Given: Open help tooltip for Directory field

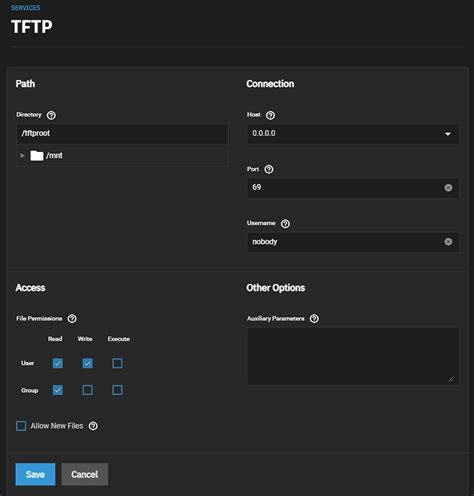Looking at the screenshot, I should point(51,115).
